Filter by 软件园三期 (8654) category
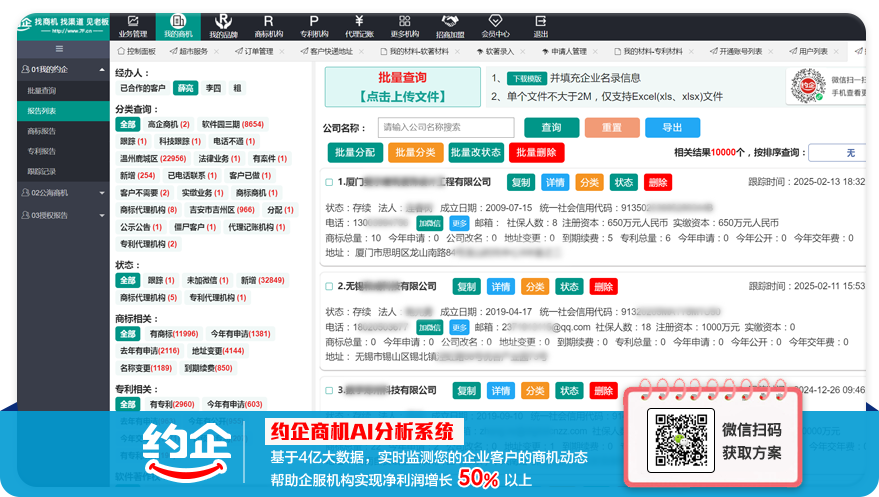Image resolution: width=879 pixels, height=497 pixels. 233,124
